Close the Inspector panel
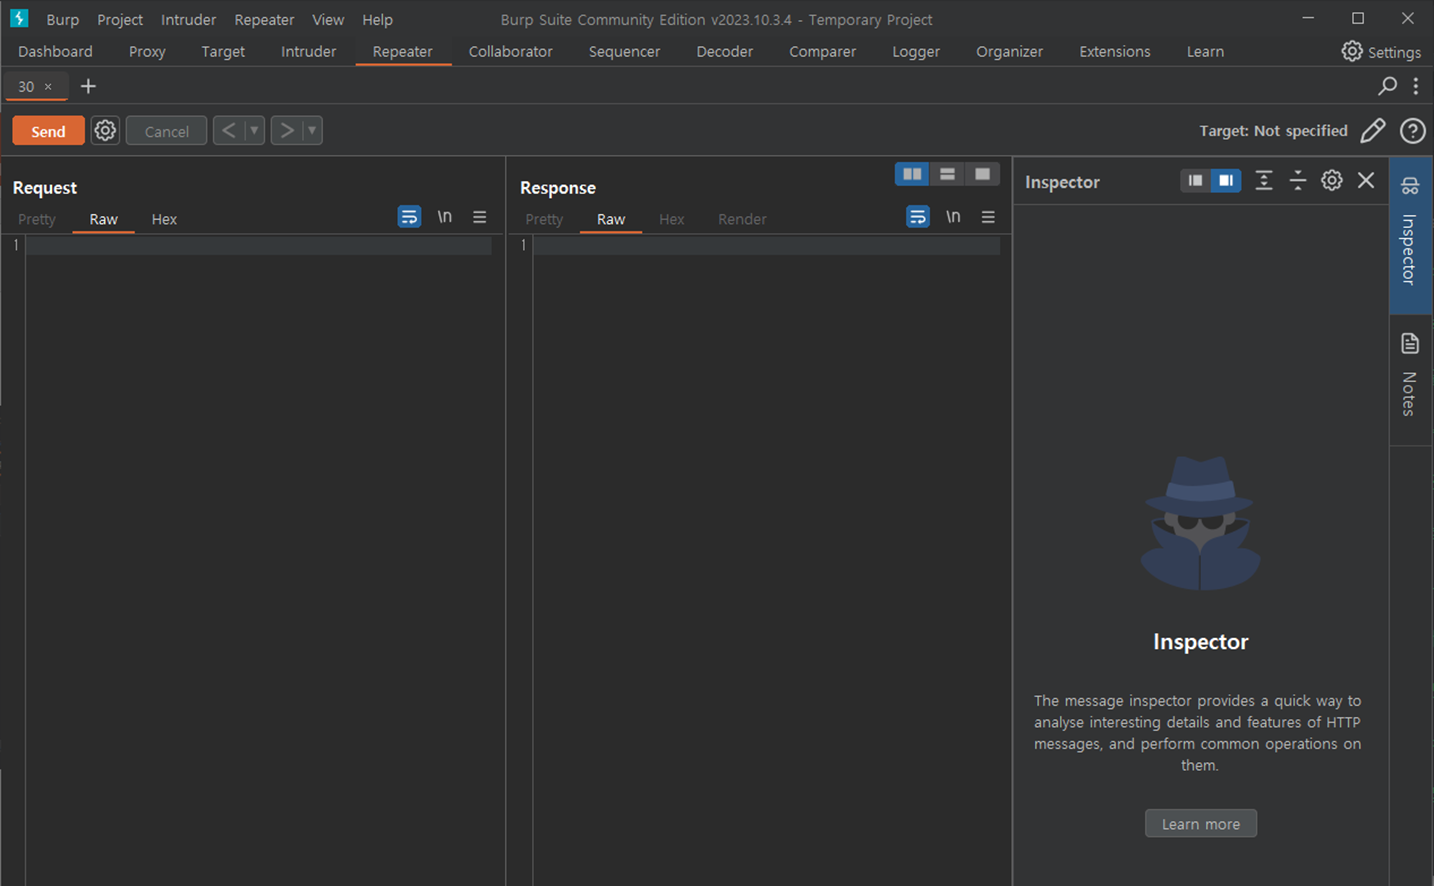1434x886 pixels. (x=1366, y=180)
